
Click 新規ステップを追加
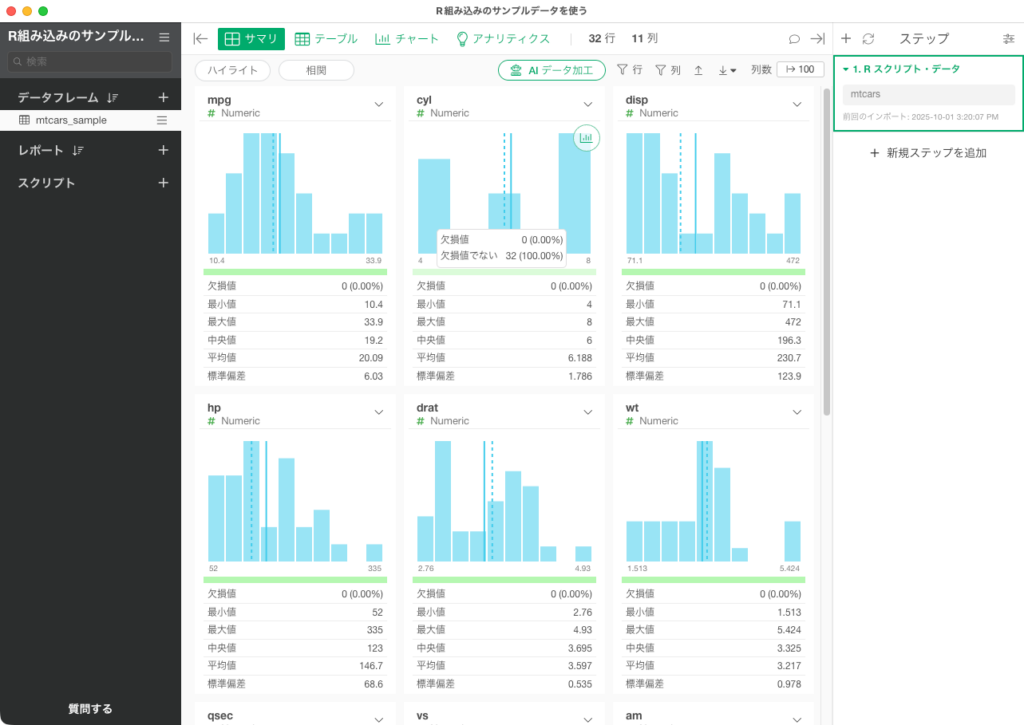928,153
